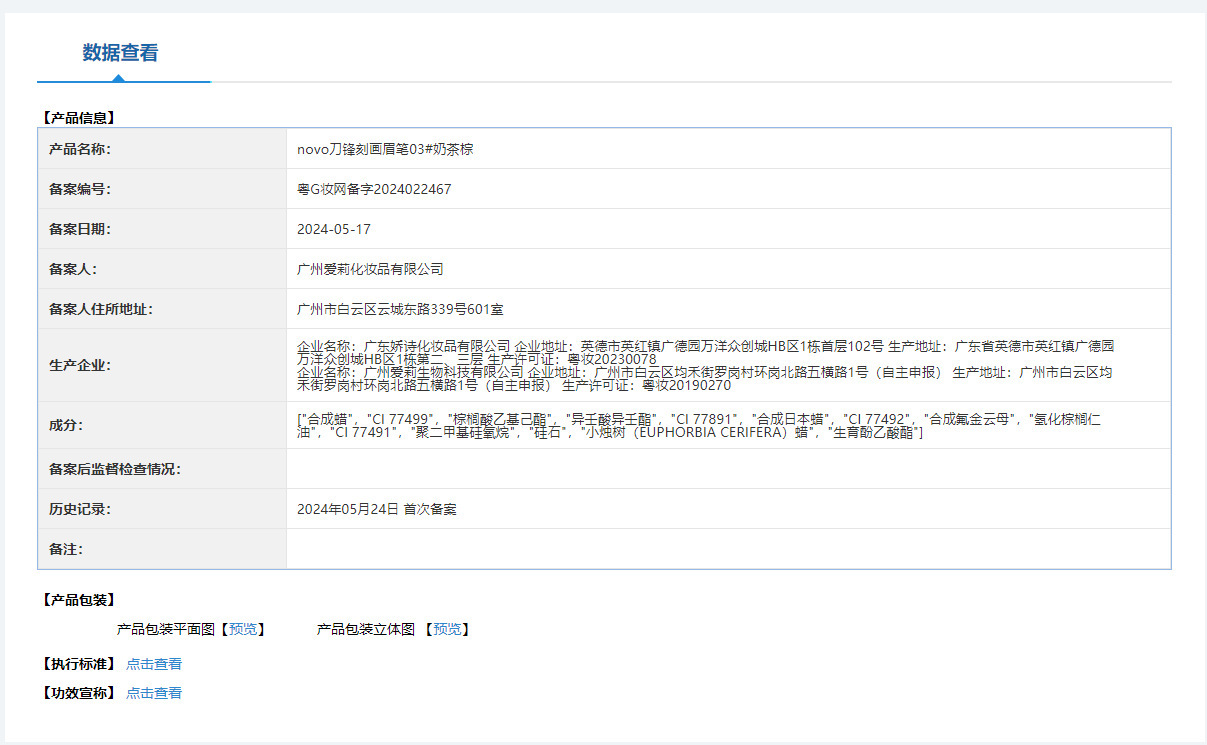Click the 产品包装立体图 label
The height and width of the screenshot is (745, 1207).
tap(366, 629)
